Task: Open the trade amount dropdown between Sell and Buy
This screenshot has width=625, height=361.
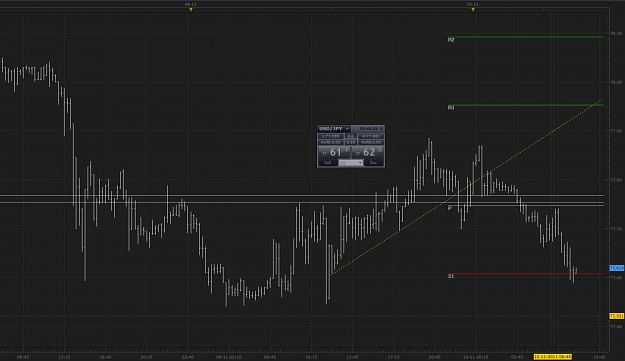Action: [x=351, y=163]
